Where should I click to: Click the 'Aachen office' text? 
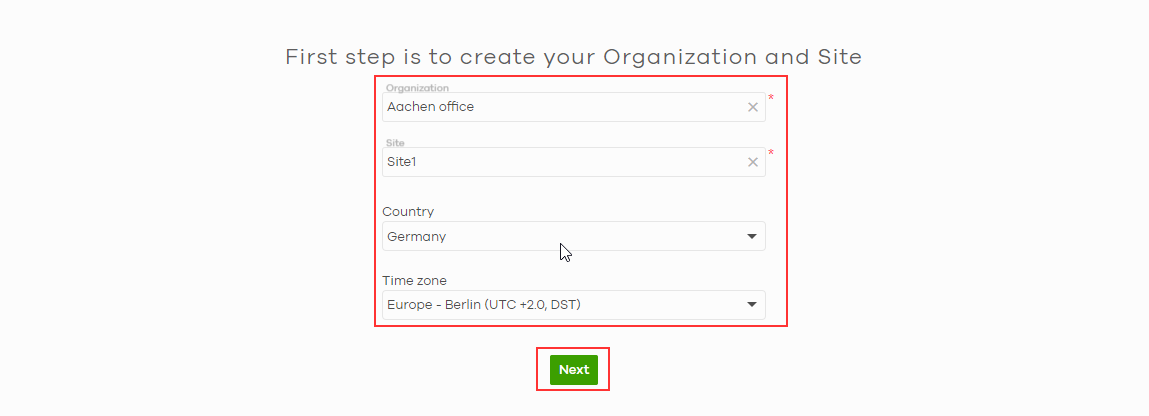[x=430, y=107]
